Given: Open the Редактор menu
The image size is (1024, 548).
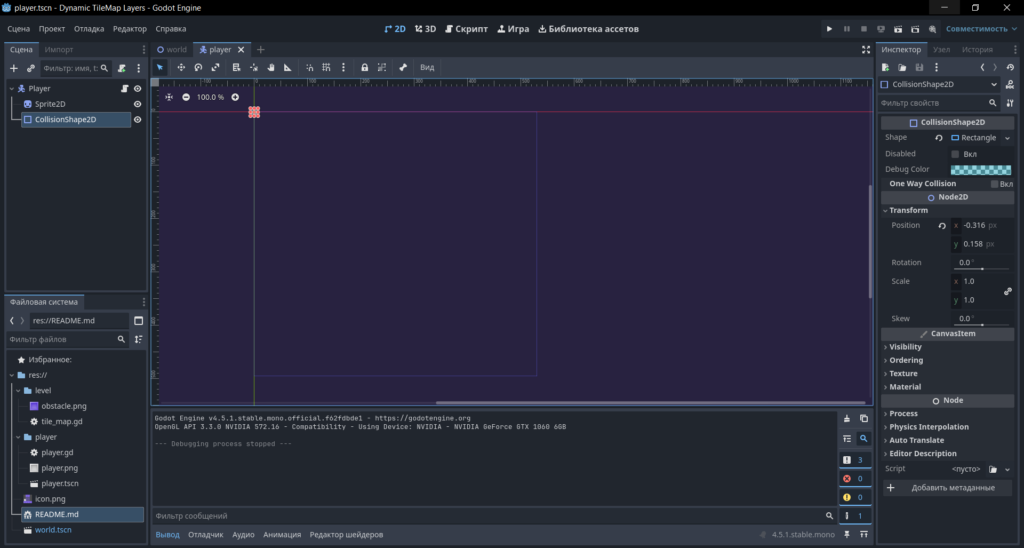Looking at the screenshot, I should pos(130,29).
